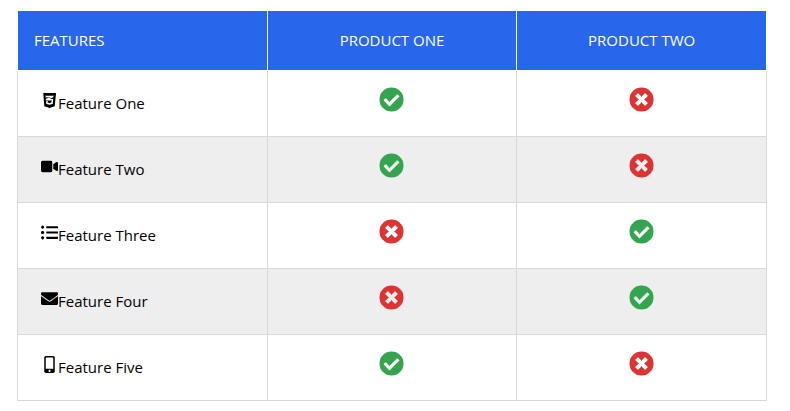Click green check for Feature Three, Product Two
The width and height of the screenshot is (790, 411).
pos(641,232)
